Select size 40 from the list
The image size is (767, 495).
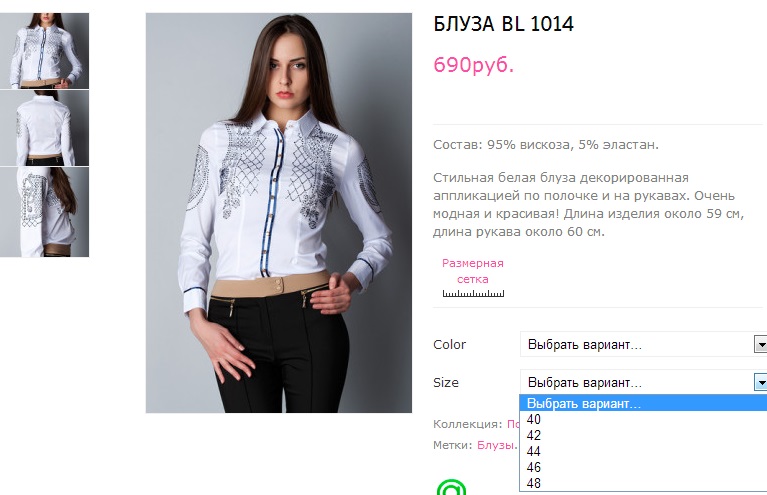(x=534, y=420)
